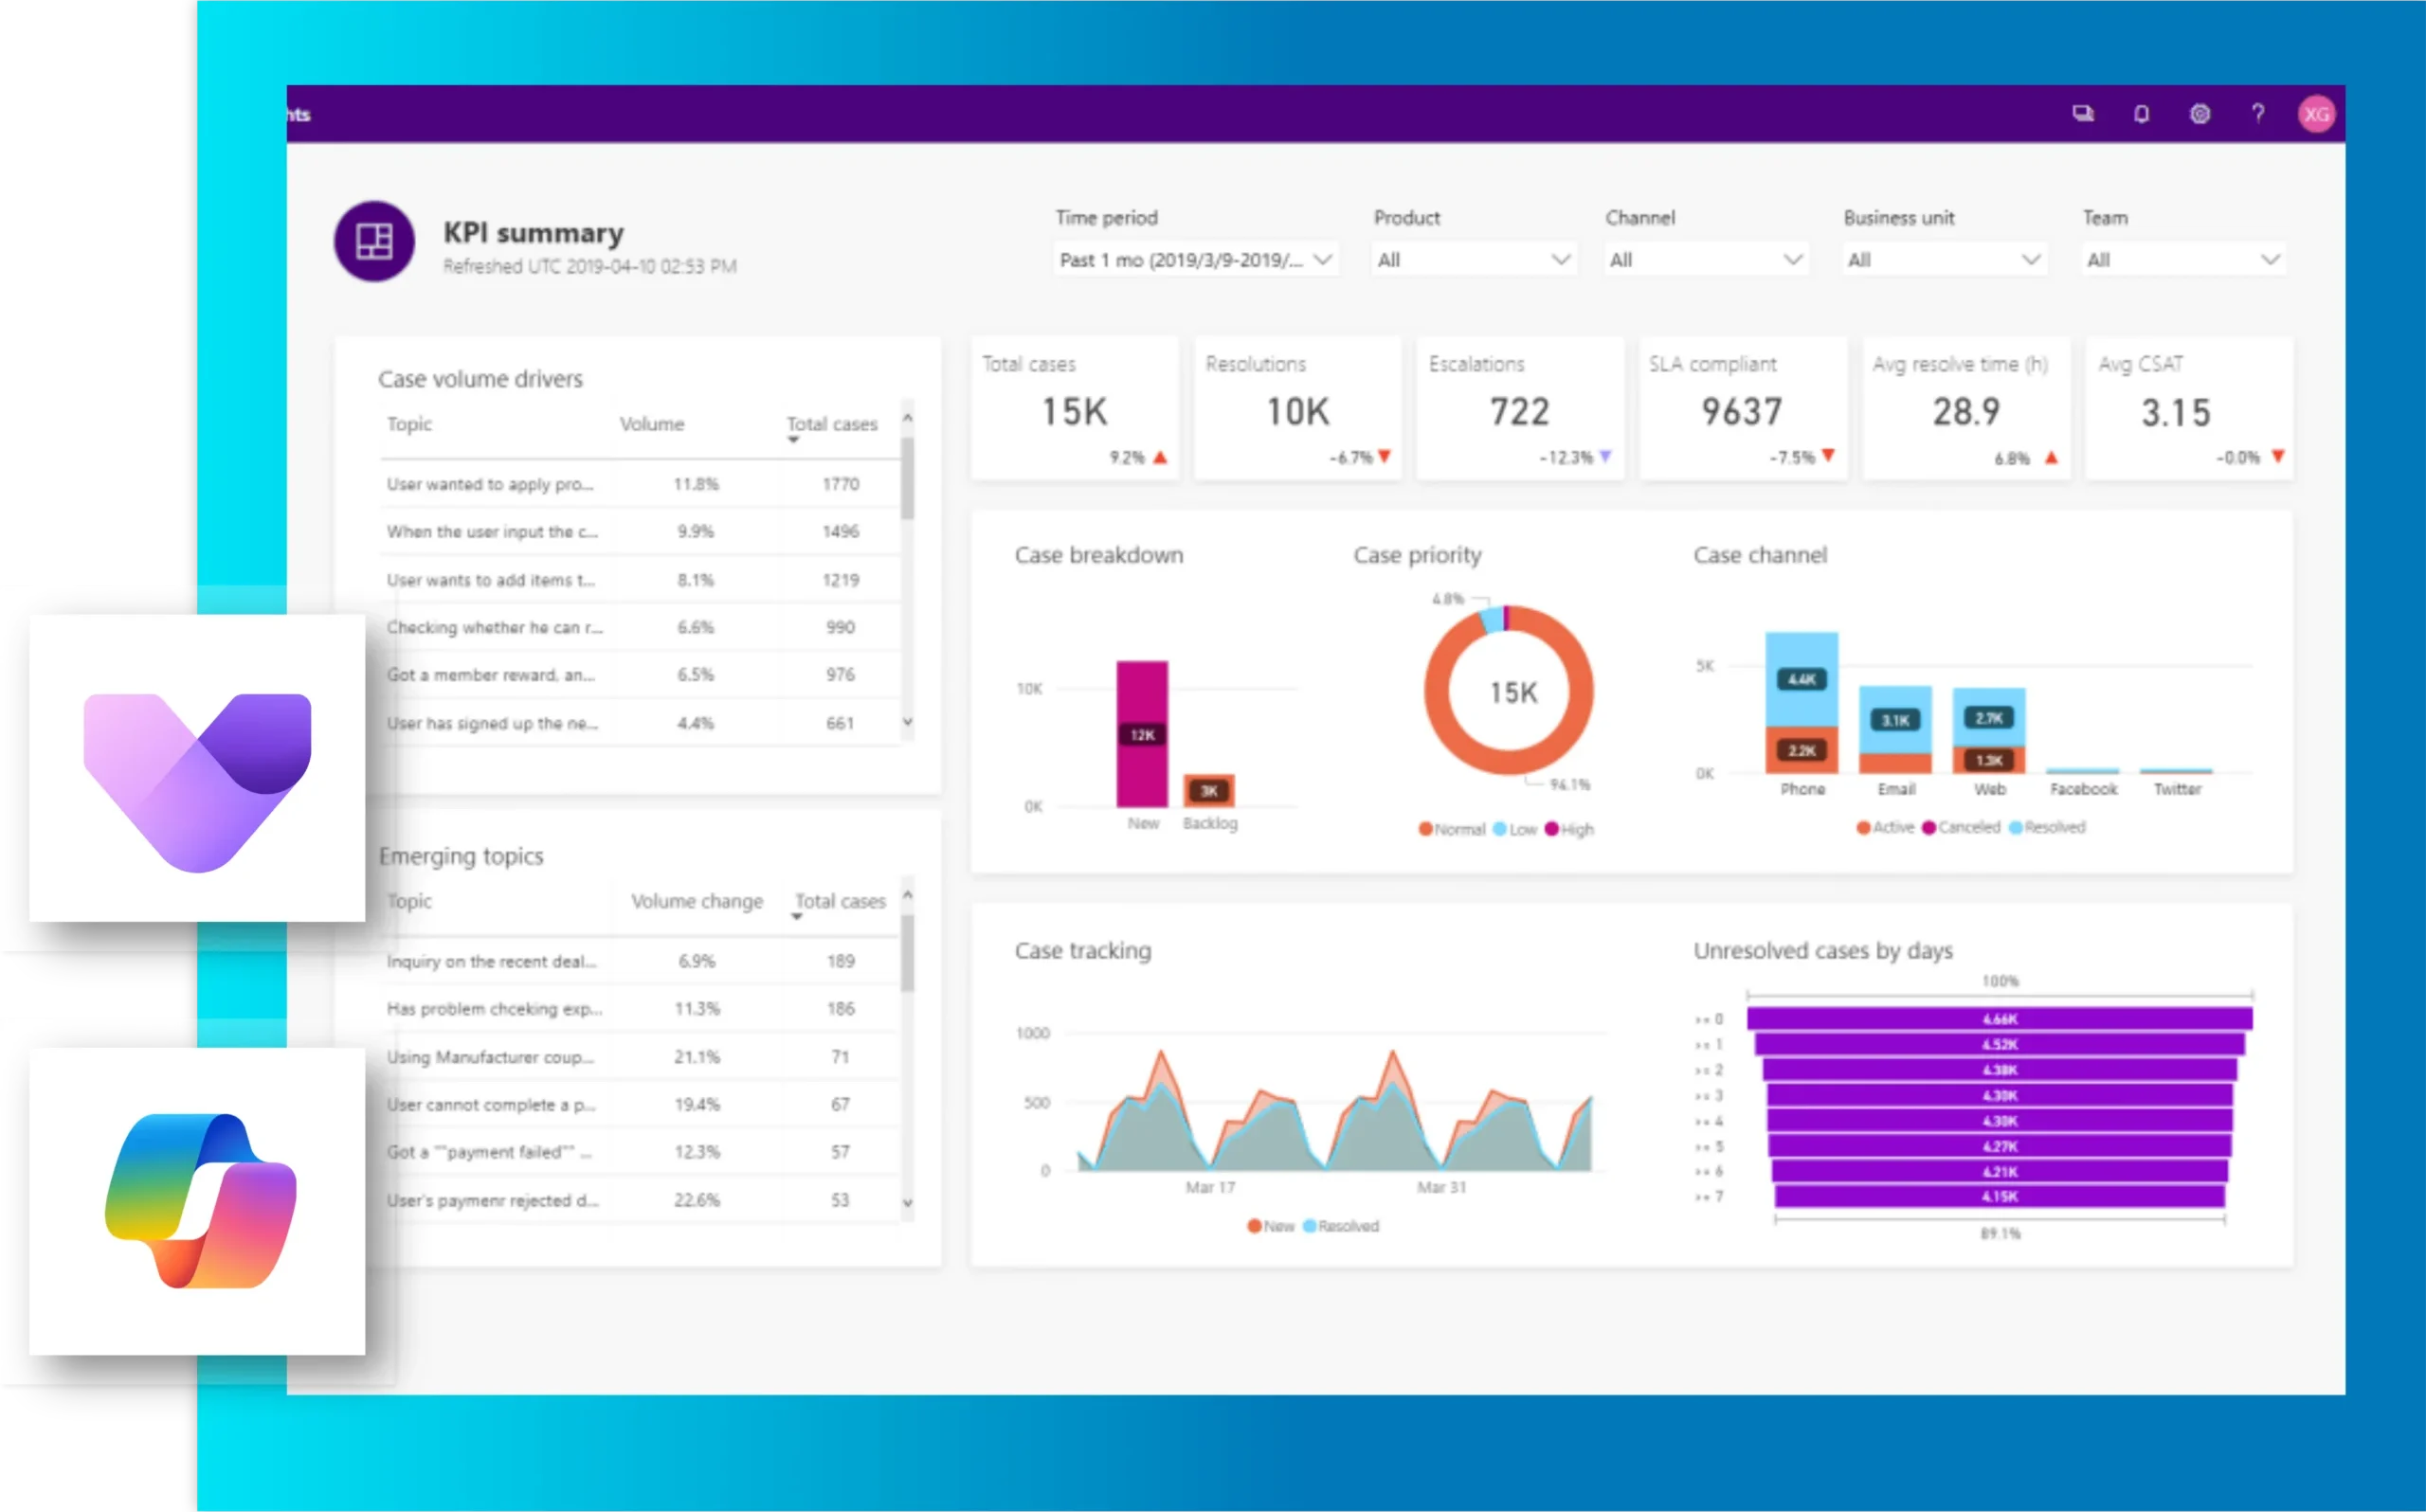Open the Team filter dropdown
This screenshot has width=2426, height=1512.
click(x=2183, y=260)
